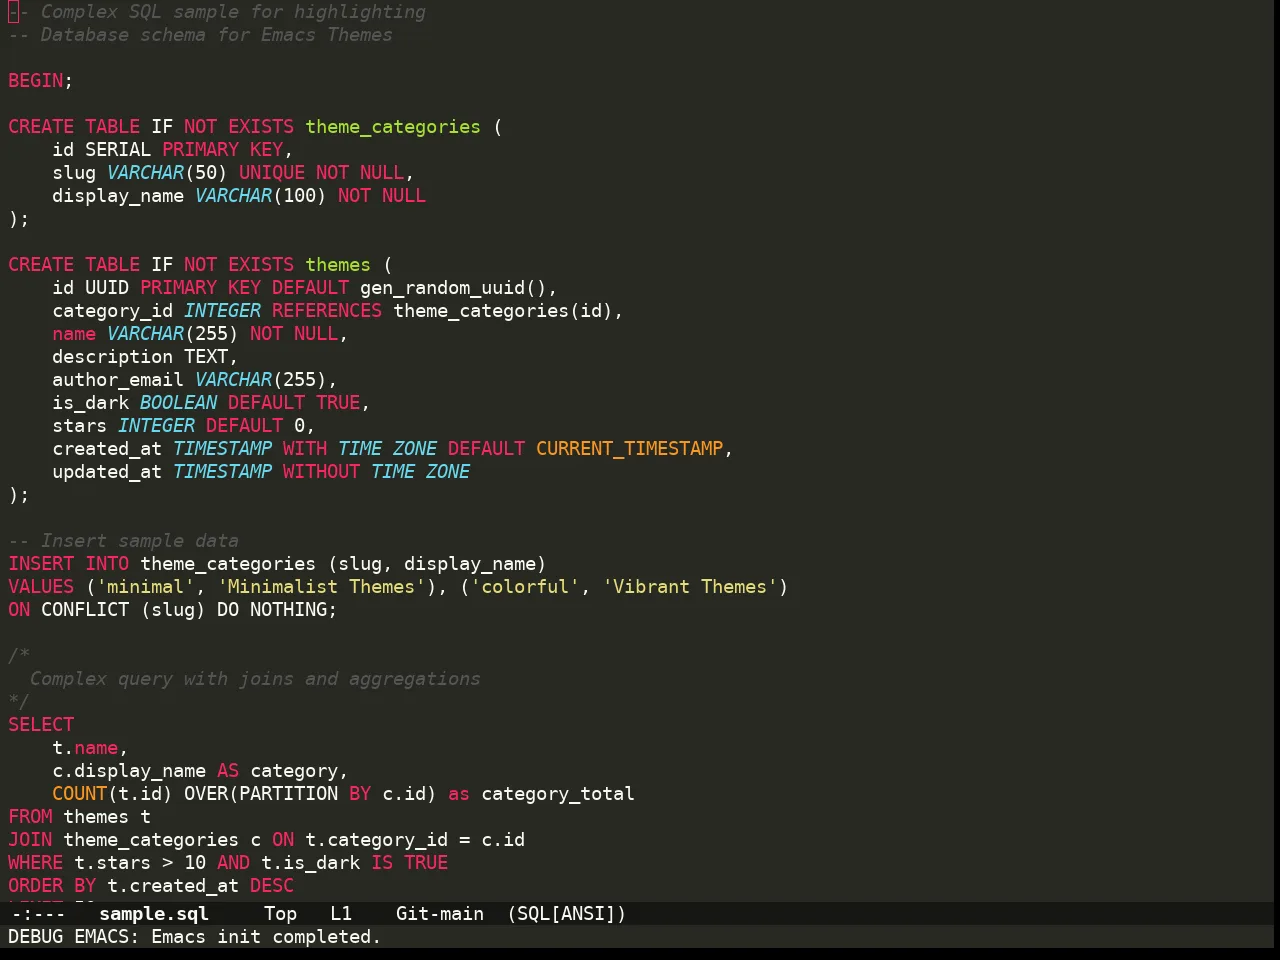Click VARCHAR(50) type on the slug line
Image resolution: width=1280 pixels, height=960 pixels.
pyautogui.click(x=167, y=173)
